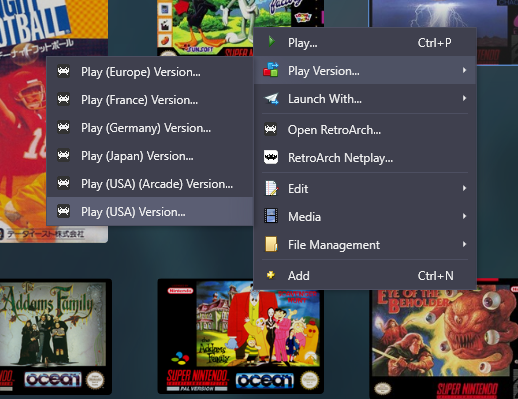The image size is (518, 399).
Task: Expand the Launch With submenu arrow
Action: point(464,98)
